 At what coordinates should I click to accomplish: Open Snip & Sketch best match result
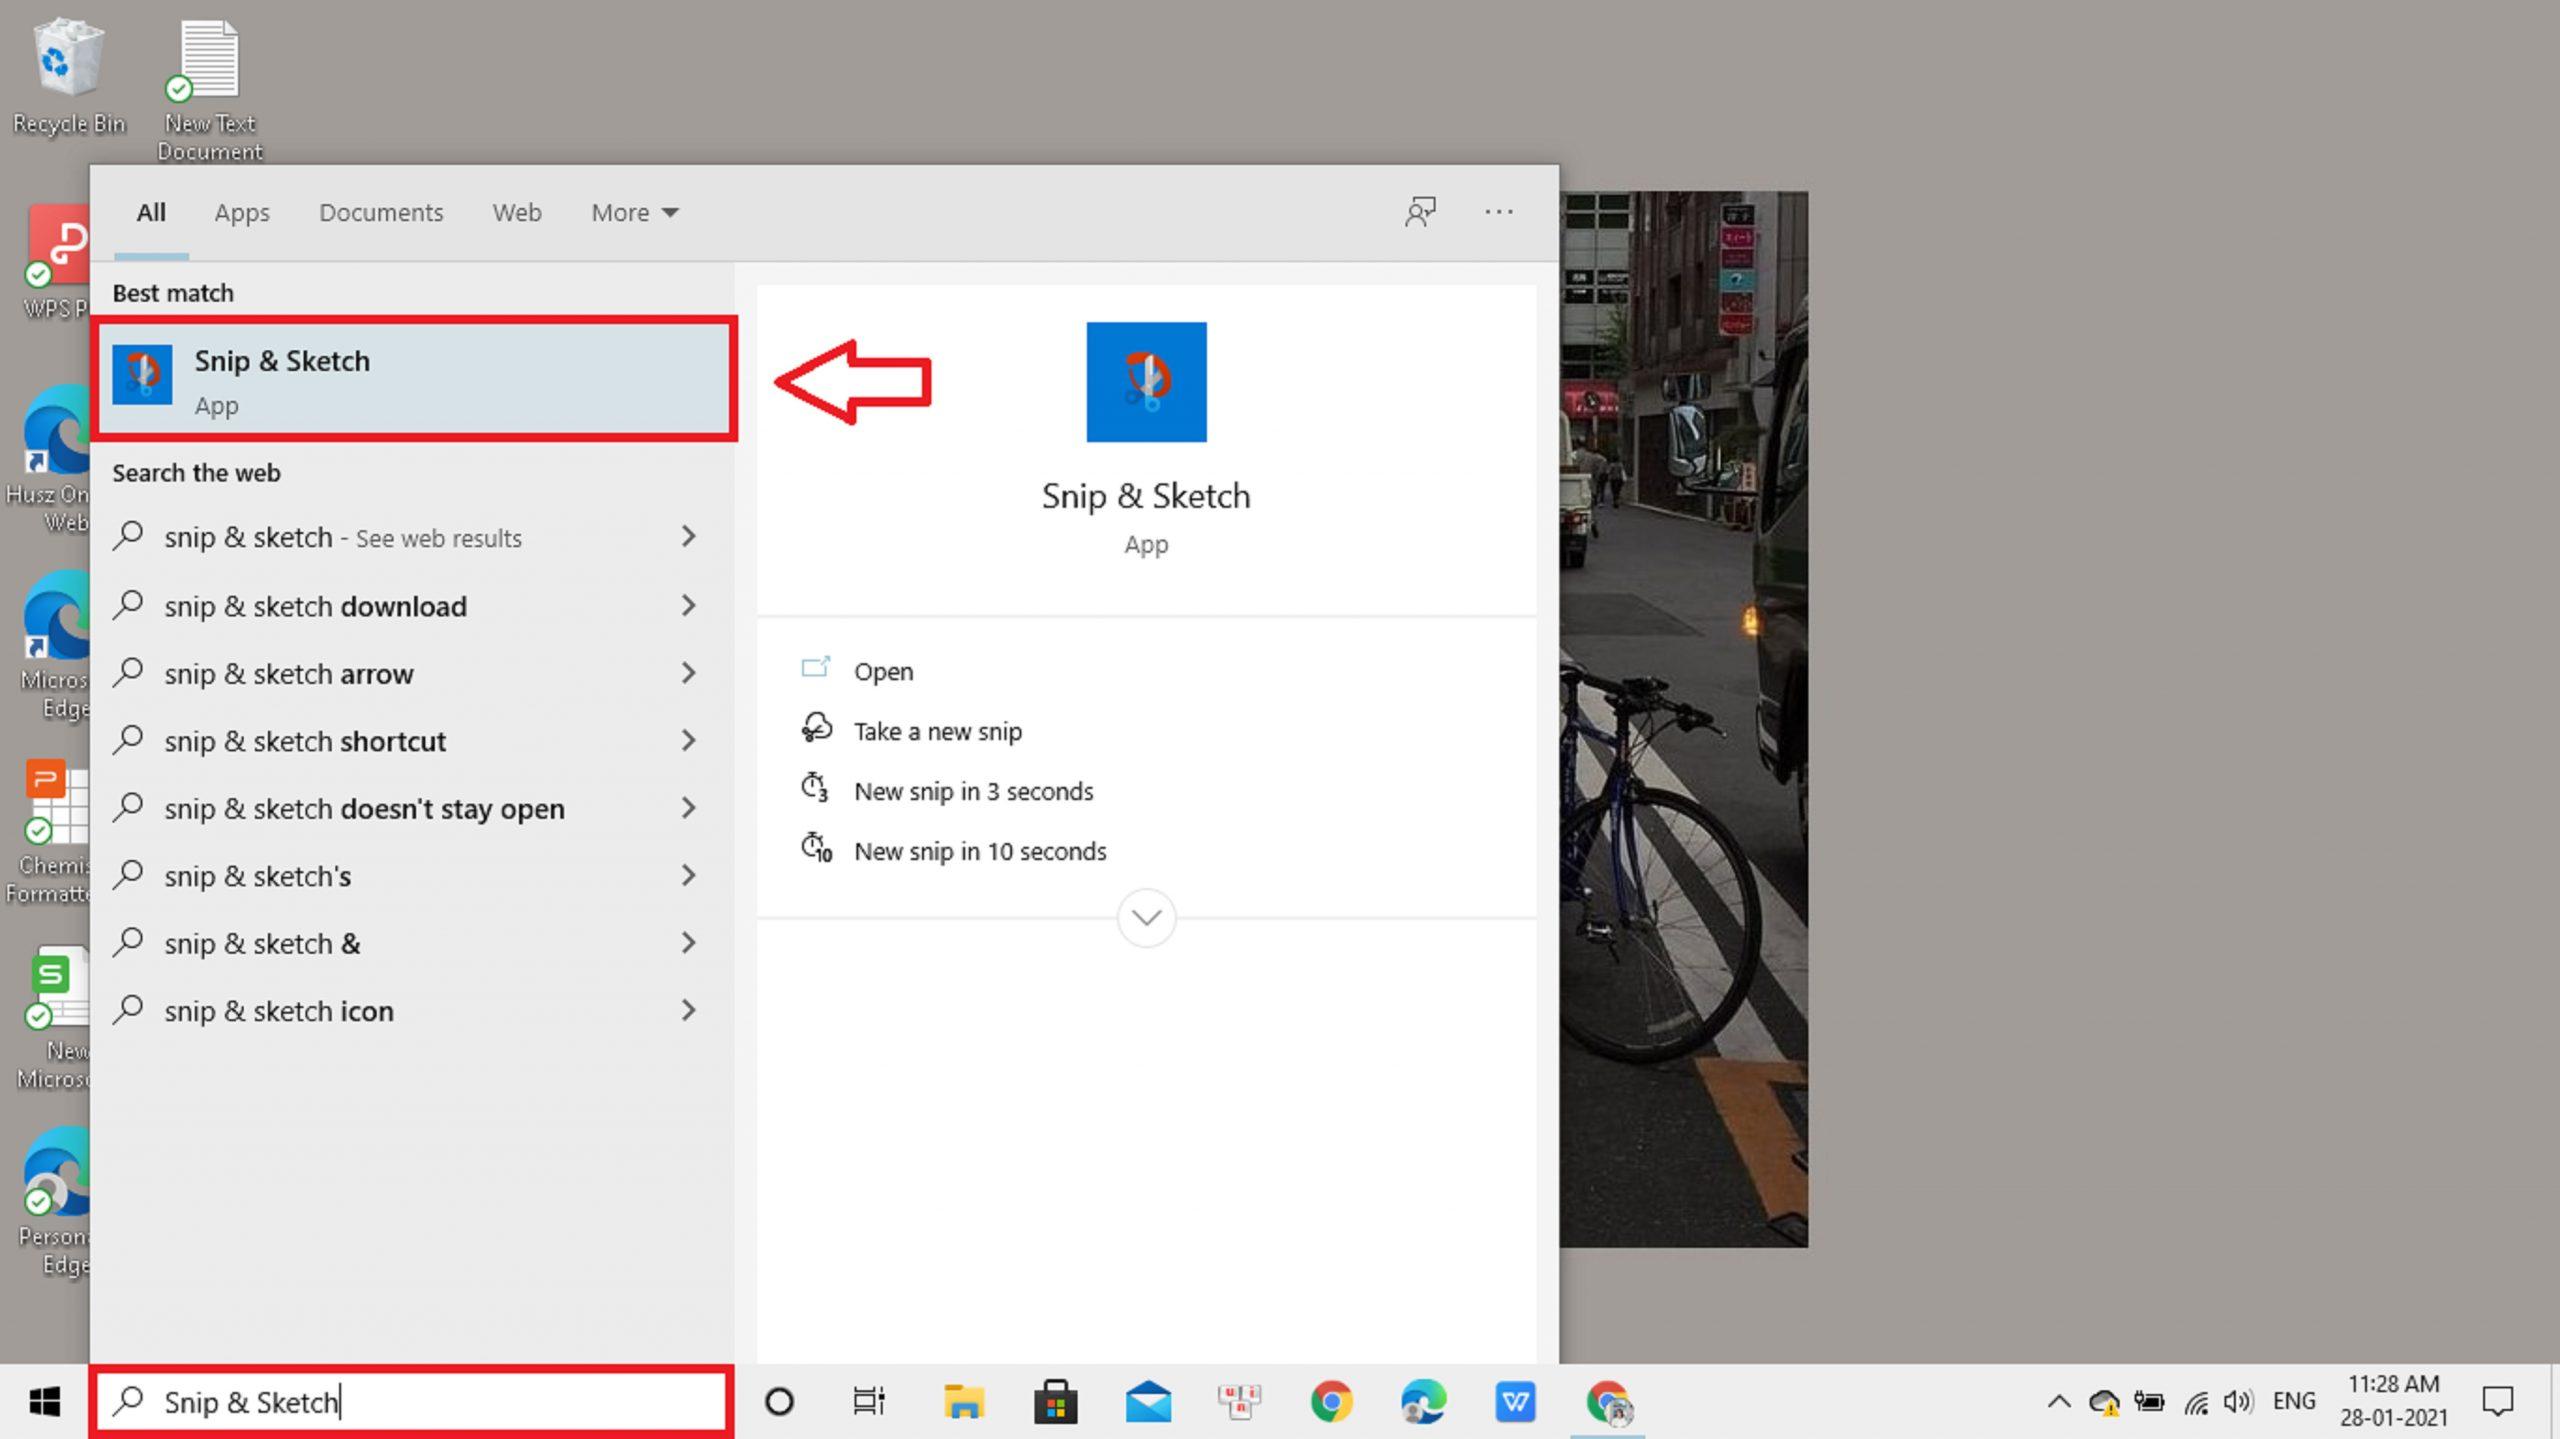(x=414, y=379)
